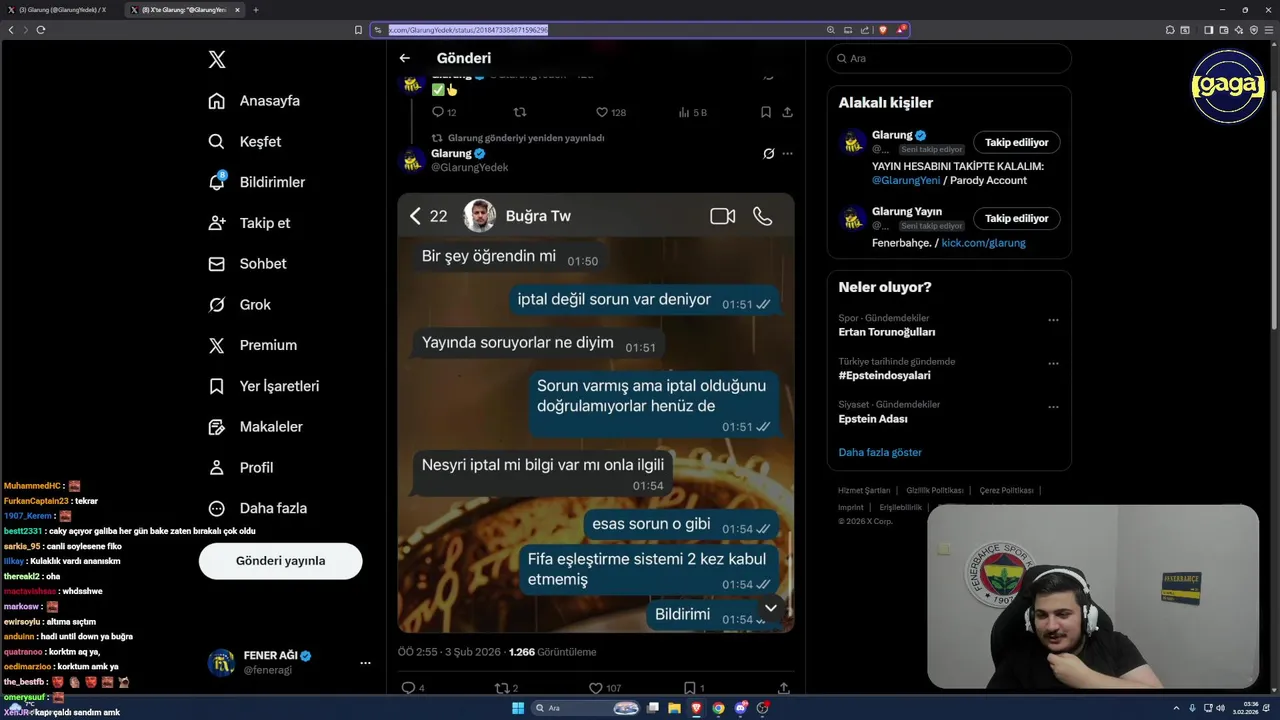Reload the page in browser
This screenshot has height=720, width=1280.
pyautogui.click(x=41, y=30)
